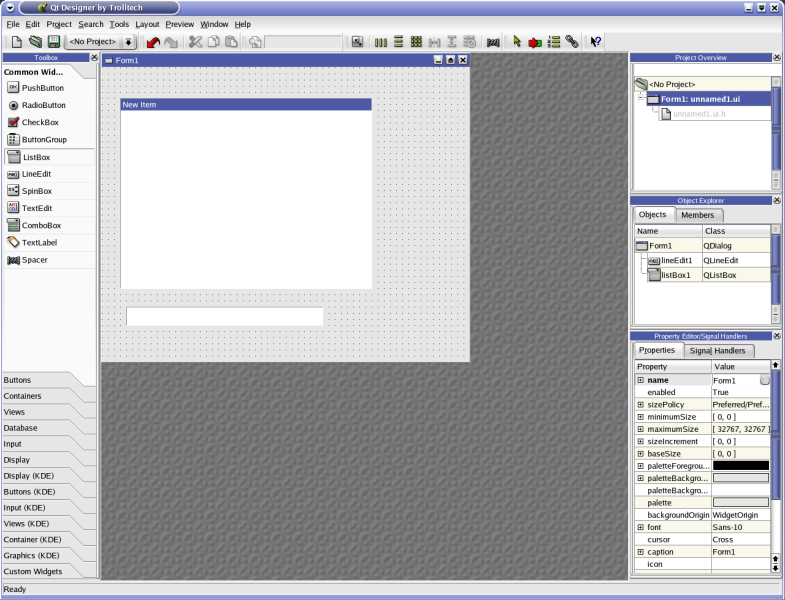
Task: Pick Spacer widget in Toolbox
Action: click(x=49, y=260)
